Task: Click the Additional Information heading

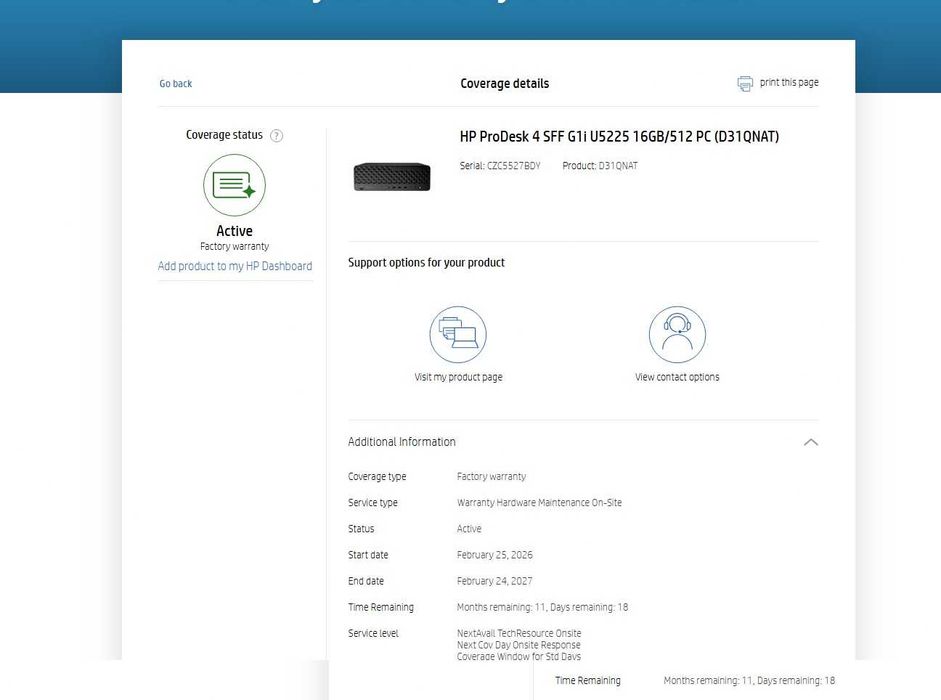Action: (x=401, y=442)
